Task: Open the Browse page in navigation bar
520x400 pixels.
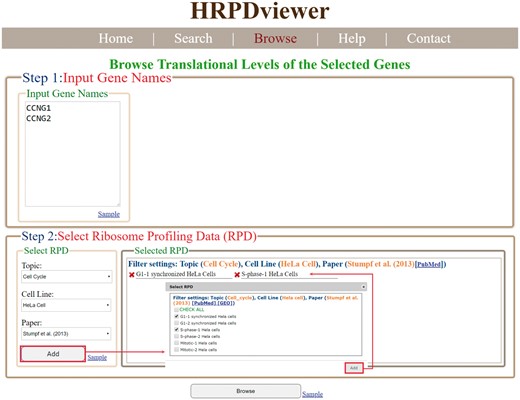Action: 275,38
